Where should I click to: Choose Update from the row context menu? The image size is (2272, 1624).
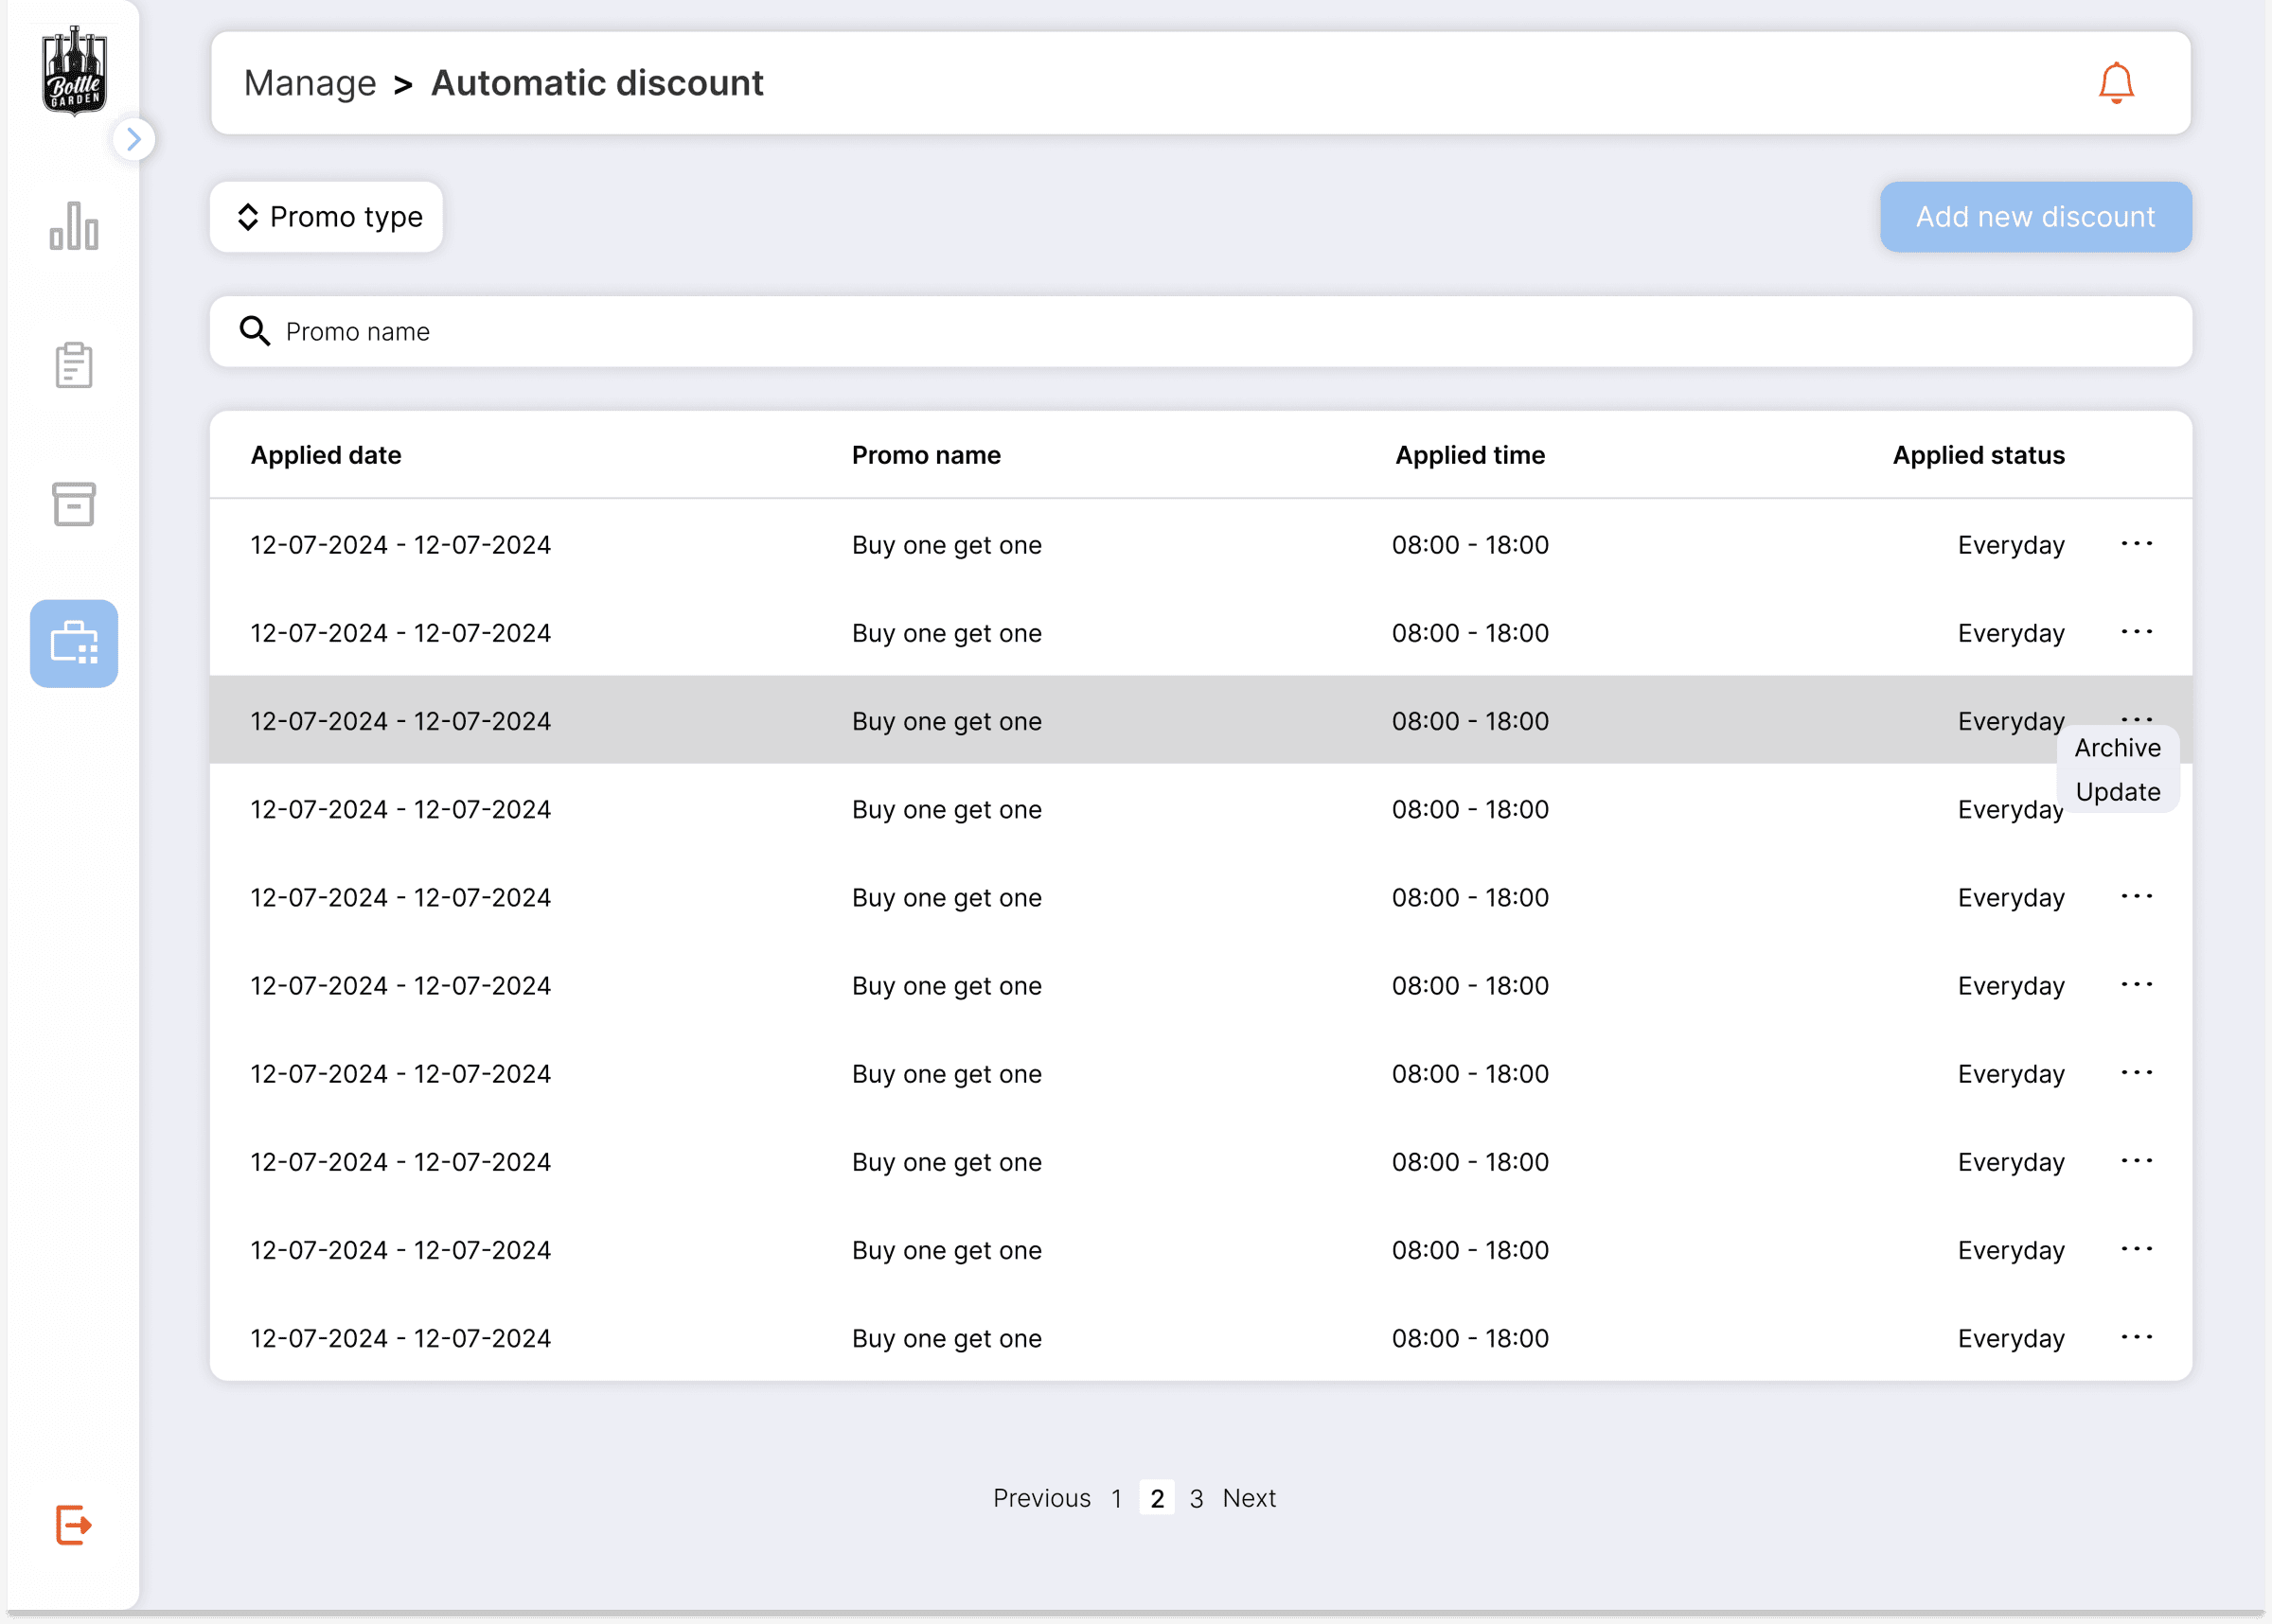tap(2117, 792)
